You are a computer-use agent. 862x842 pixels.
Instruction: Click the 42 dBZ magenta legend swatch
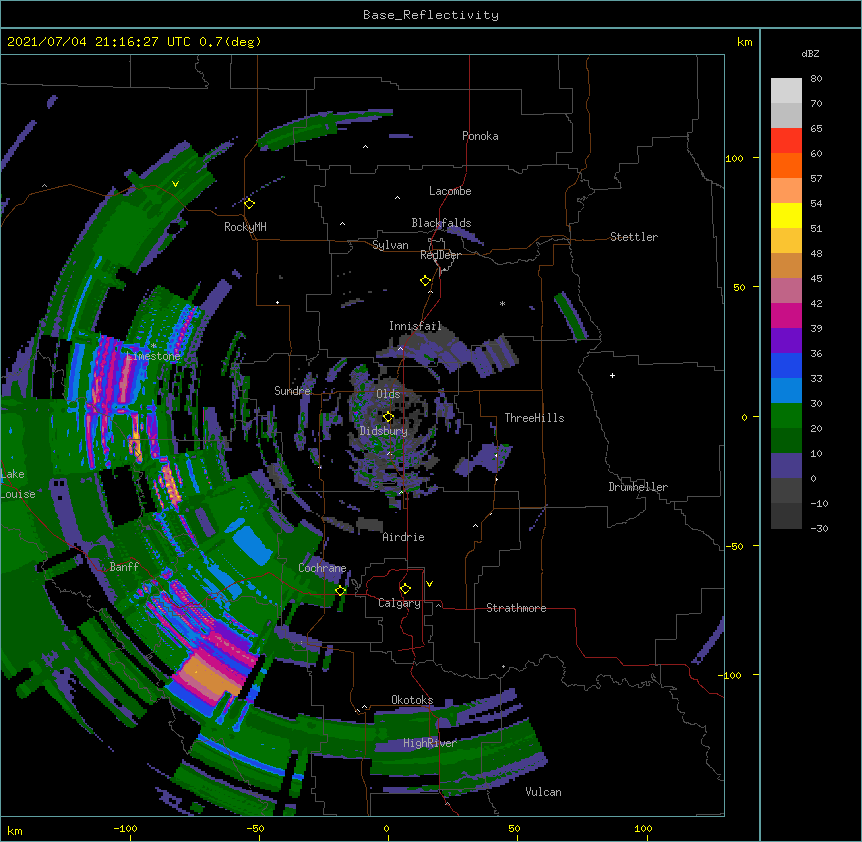click(786, 315)
